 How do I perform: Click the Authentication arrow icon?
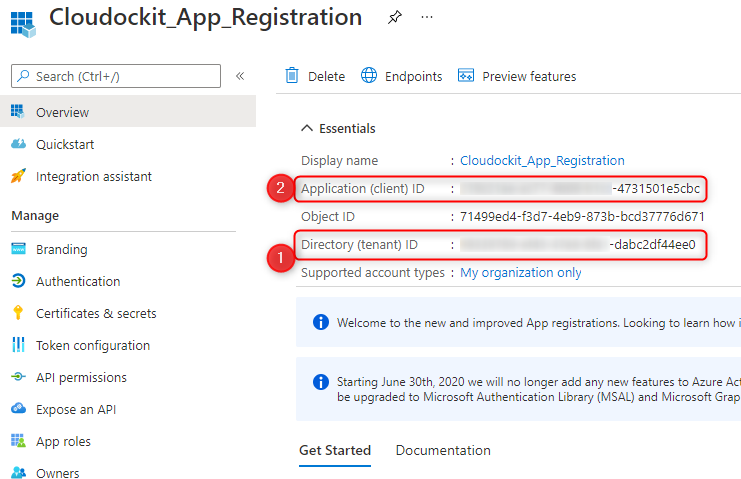point(18,281)
